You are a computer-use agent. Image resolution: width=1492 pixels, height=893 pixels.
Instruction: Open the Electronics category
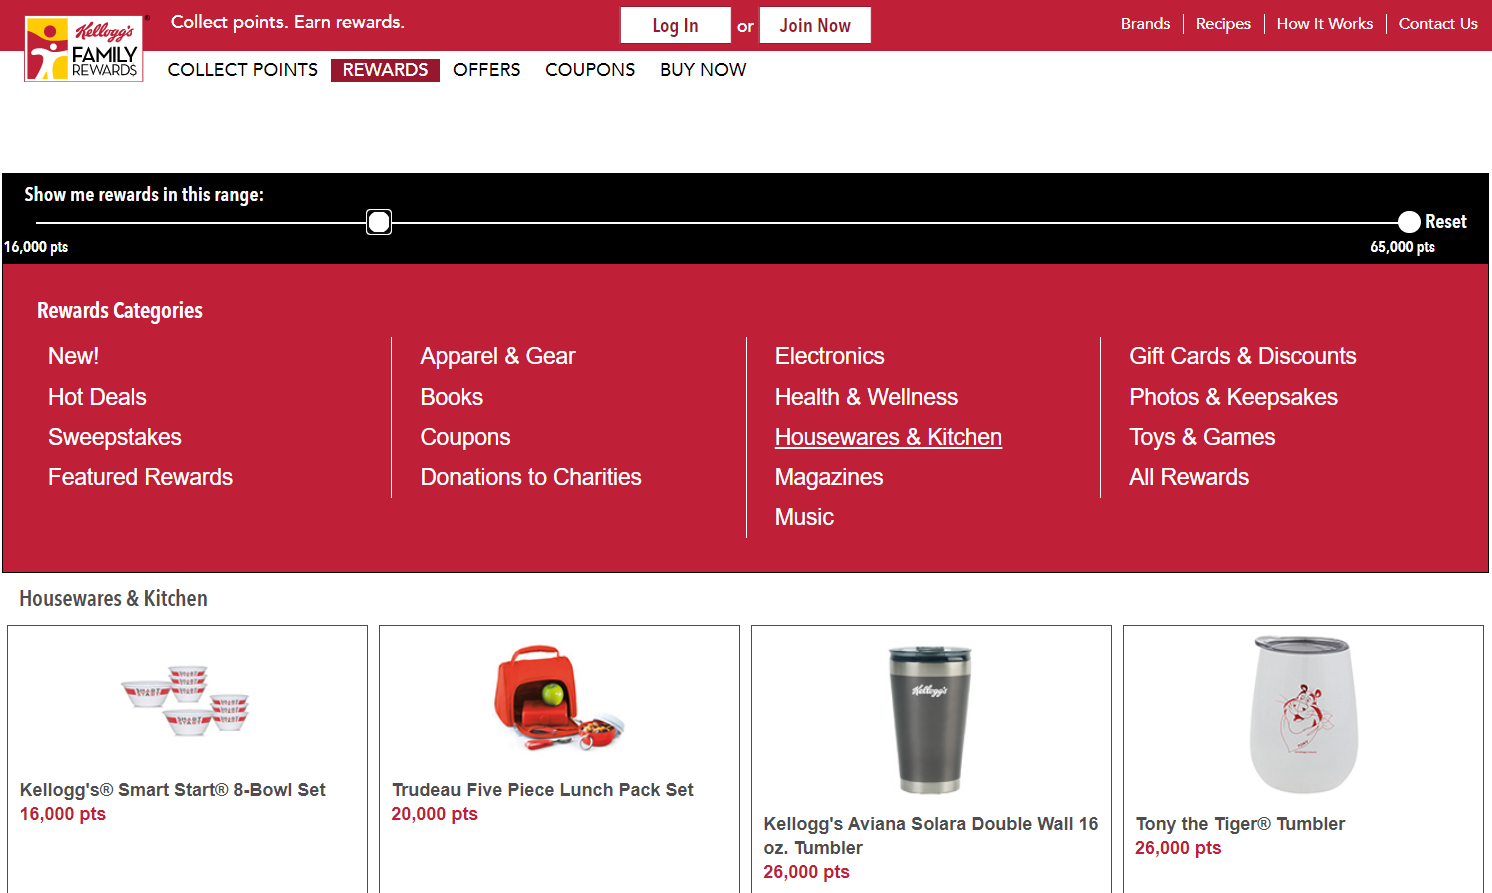coord(829,356)
